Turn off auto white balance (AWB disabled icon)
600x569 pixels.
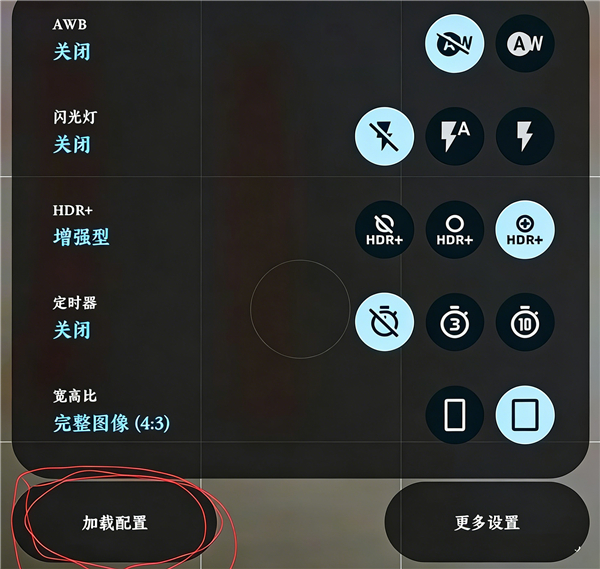[x=455, y=44]
